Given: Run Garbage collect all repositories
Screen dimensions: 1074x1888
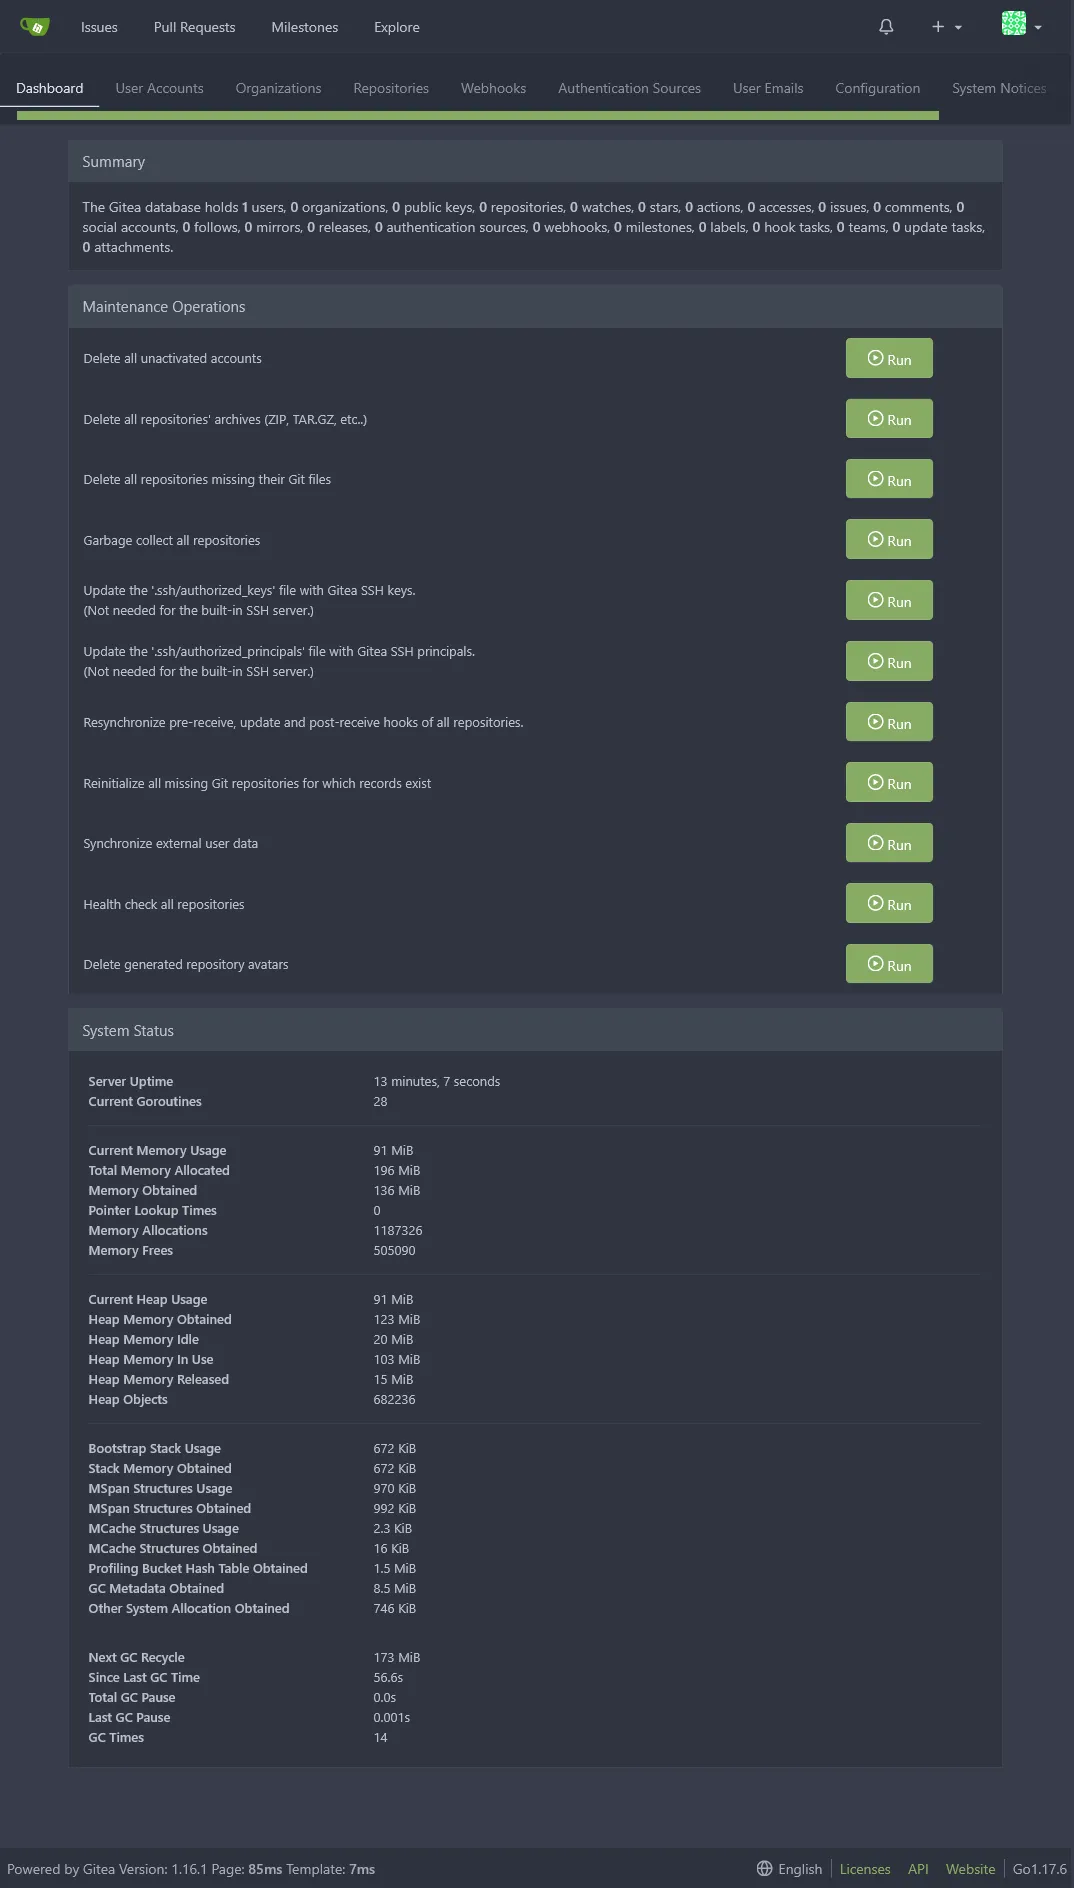Looking at the screenshot, I should coord(888,539).
